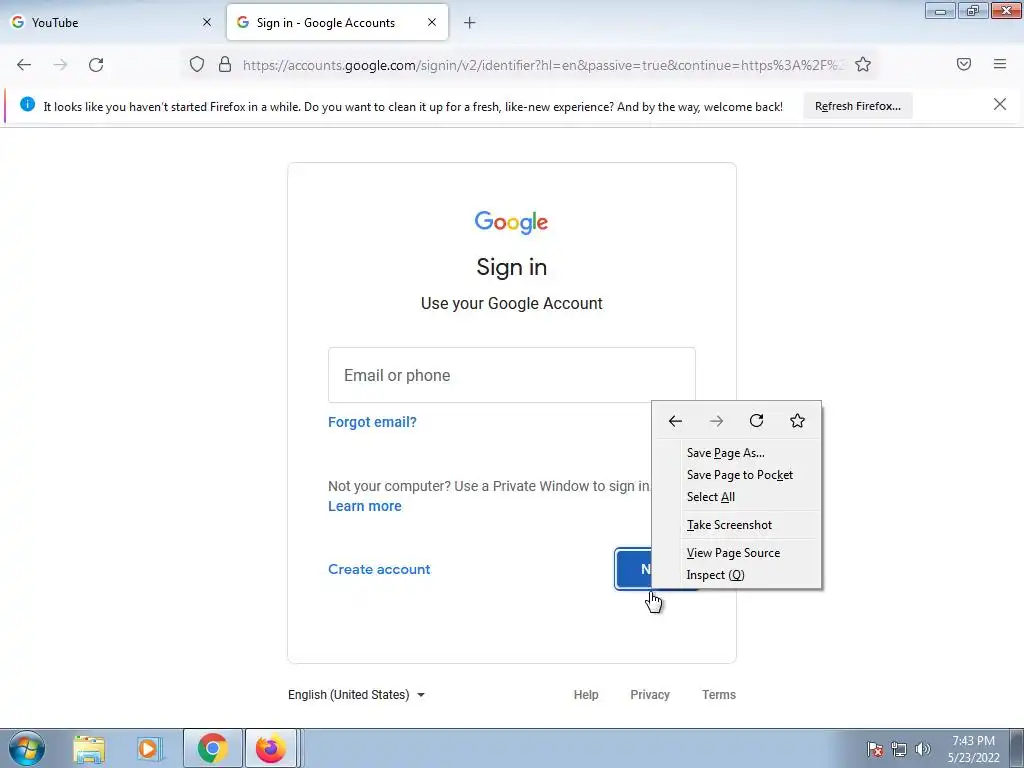Click the context menu forward arrow
The width and height of the screenshot is (1024, 768).
click(716, 421)
